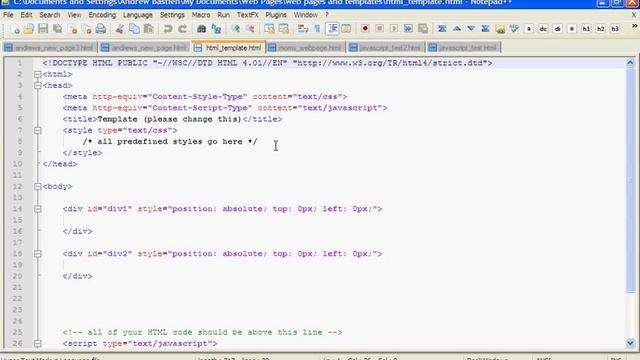Image resolution: width=640 pixels, height=360 pixels.
Task: Collapse the <script> fold marker on line 26
Action: pyautogui.click(x=38, y=343)
